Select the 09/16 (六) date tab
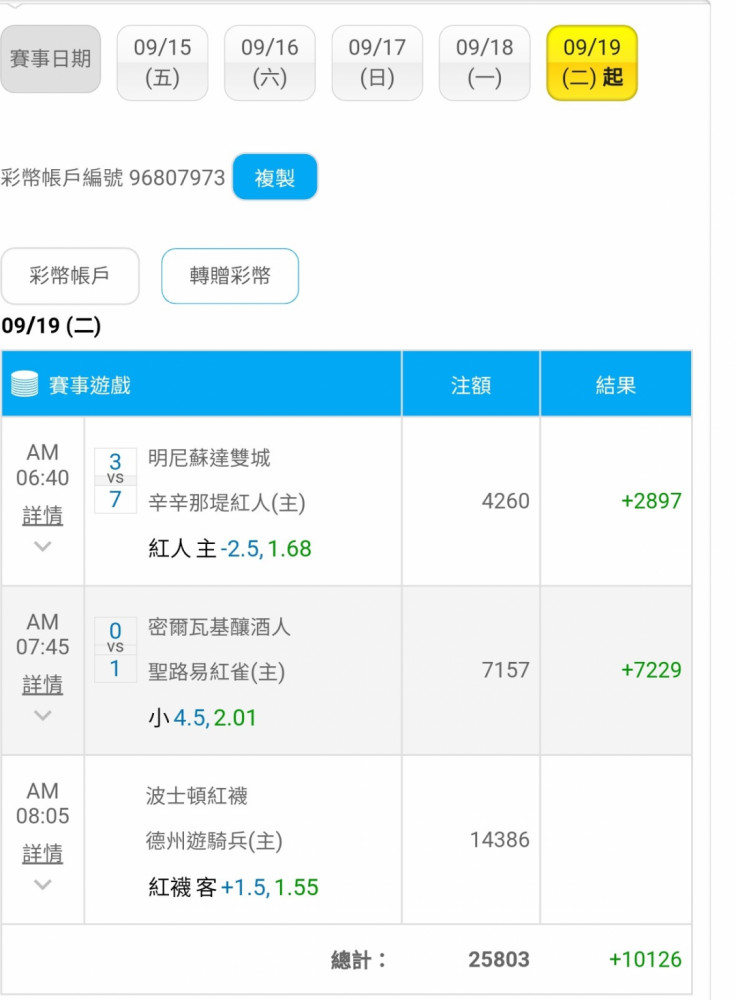This screenshot has height=1000, width=736. click(269, 62)
